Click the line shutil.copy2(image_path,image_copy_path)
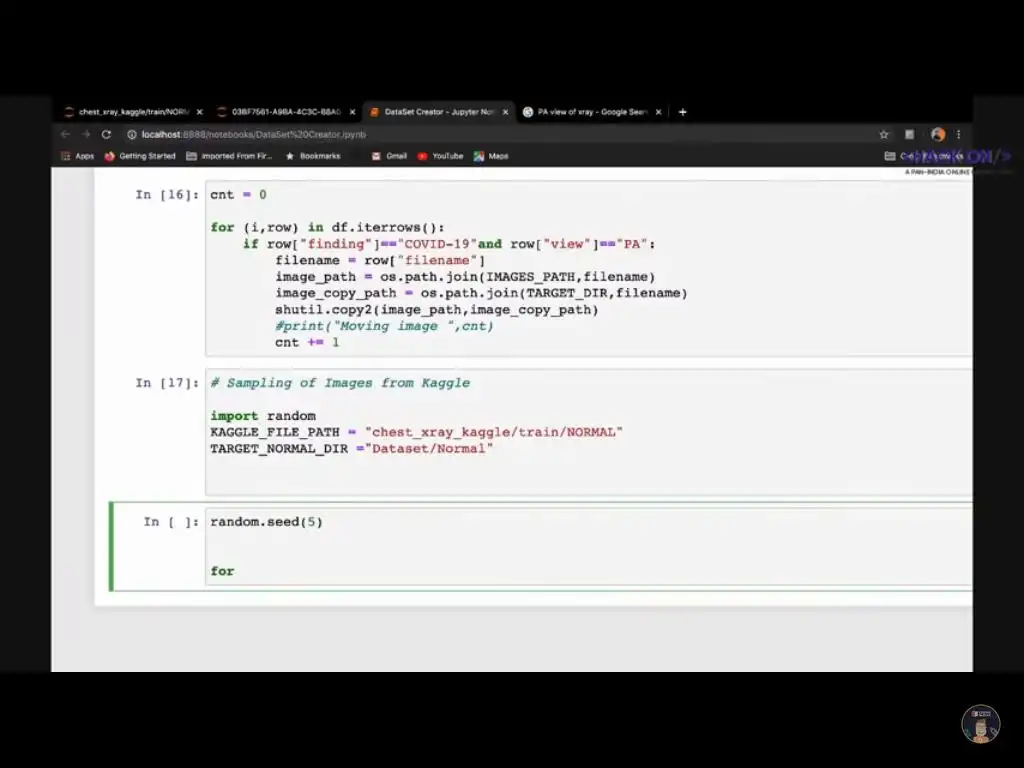The width and height of the screenshot is (1024, 768). point(436,310)
